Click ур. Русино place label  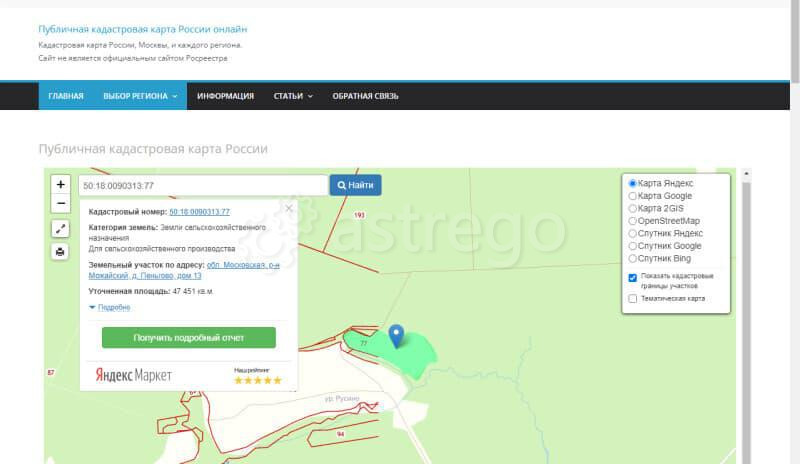[342, 398]
